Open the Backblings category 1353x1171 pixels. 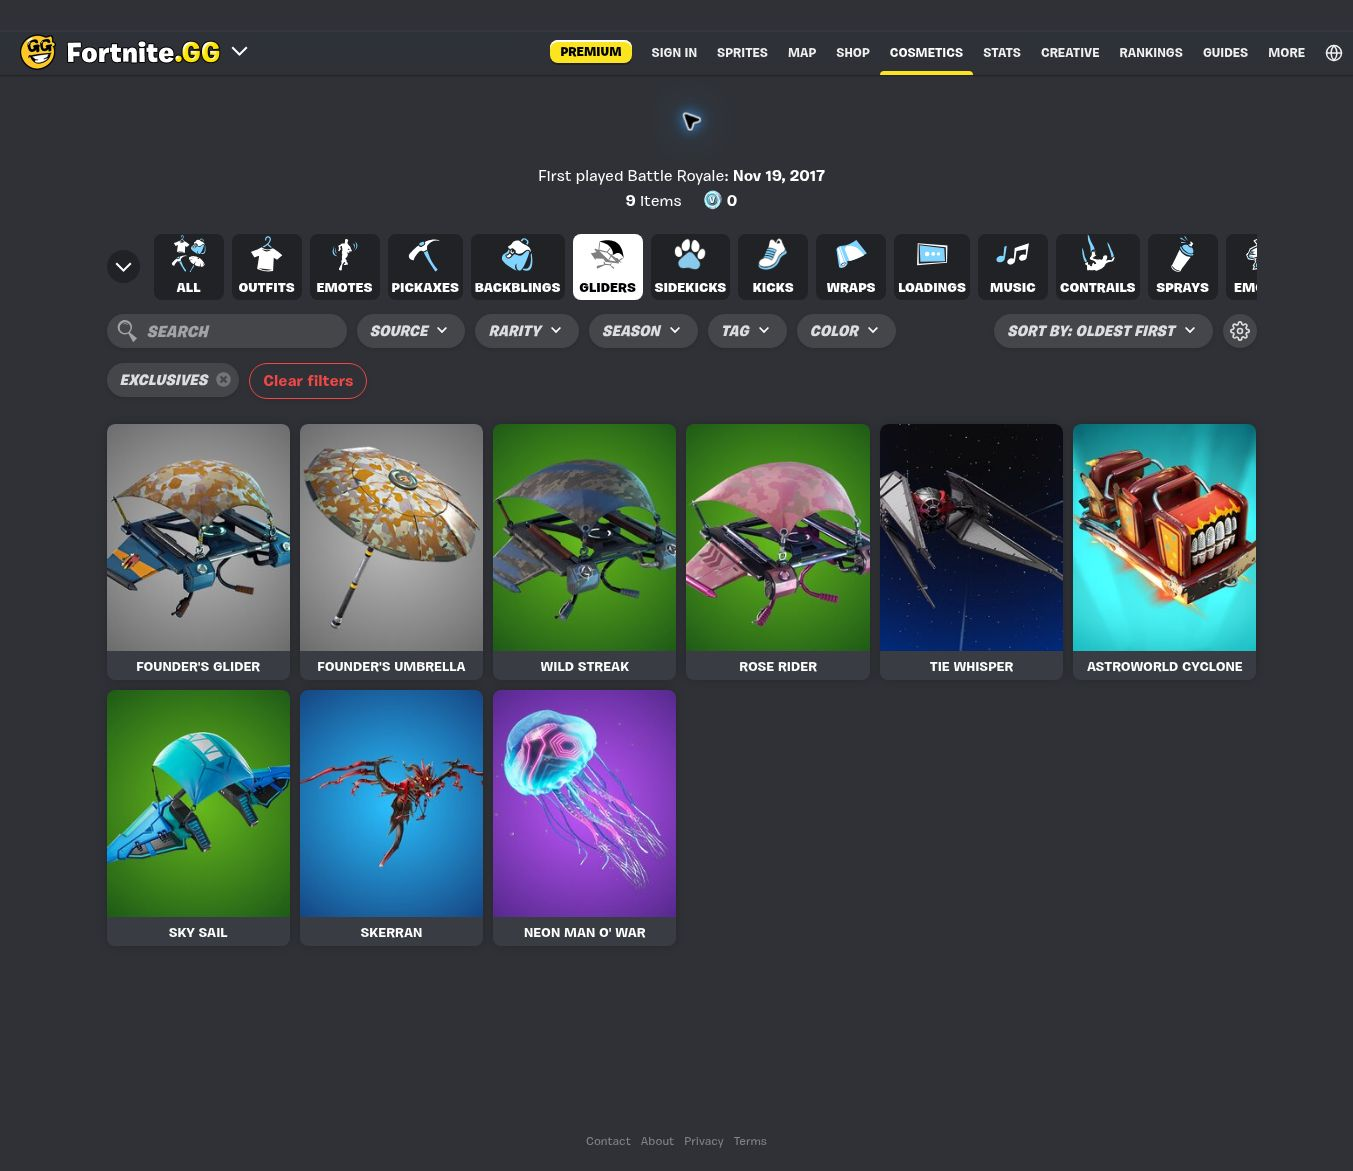pyautogui.click(x=517, y=267)
